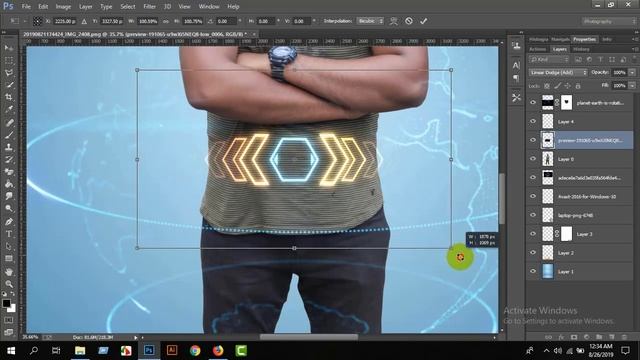The width and height of the screenshot is (640, 360).
Task: Select the Healing Brush tool
Action: pos(9,122)
